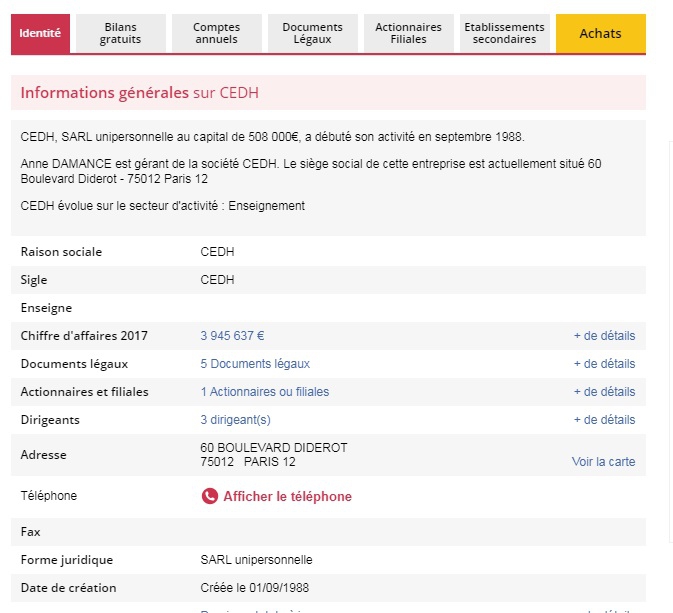
Task: Open Etablissements secondaires tab
Action: tap(505, 33)
